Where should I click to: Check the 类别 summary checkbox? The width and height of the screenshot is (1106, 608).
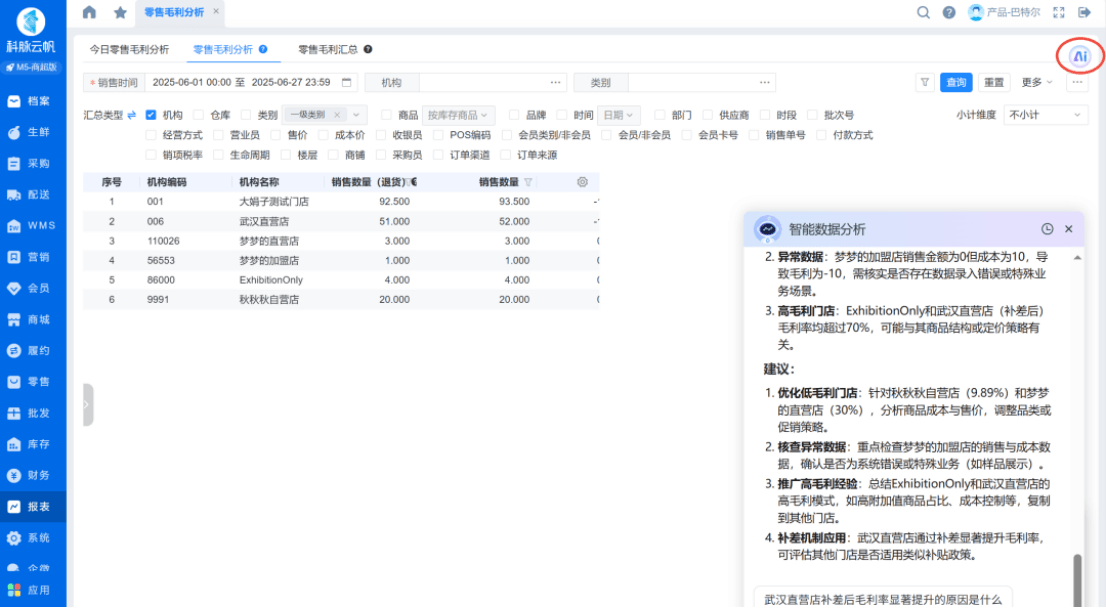click(245, 115)
